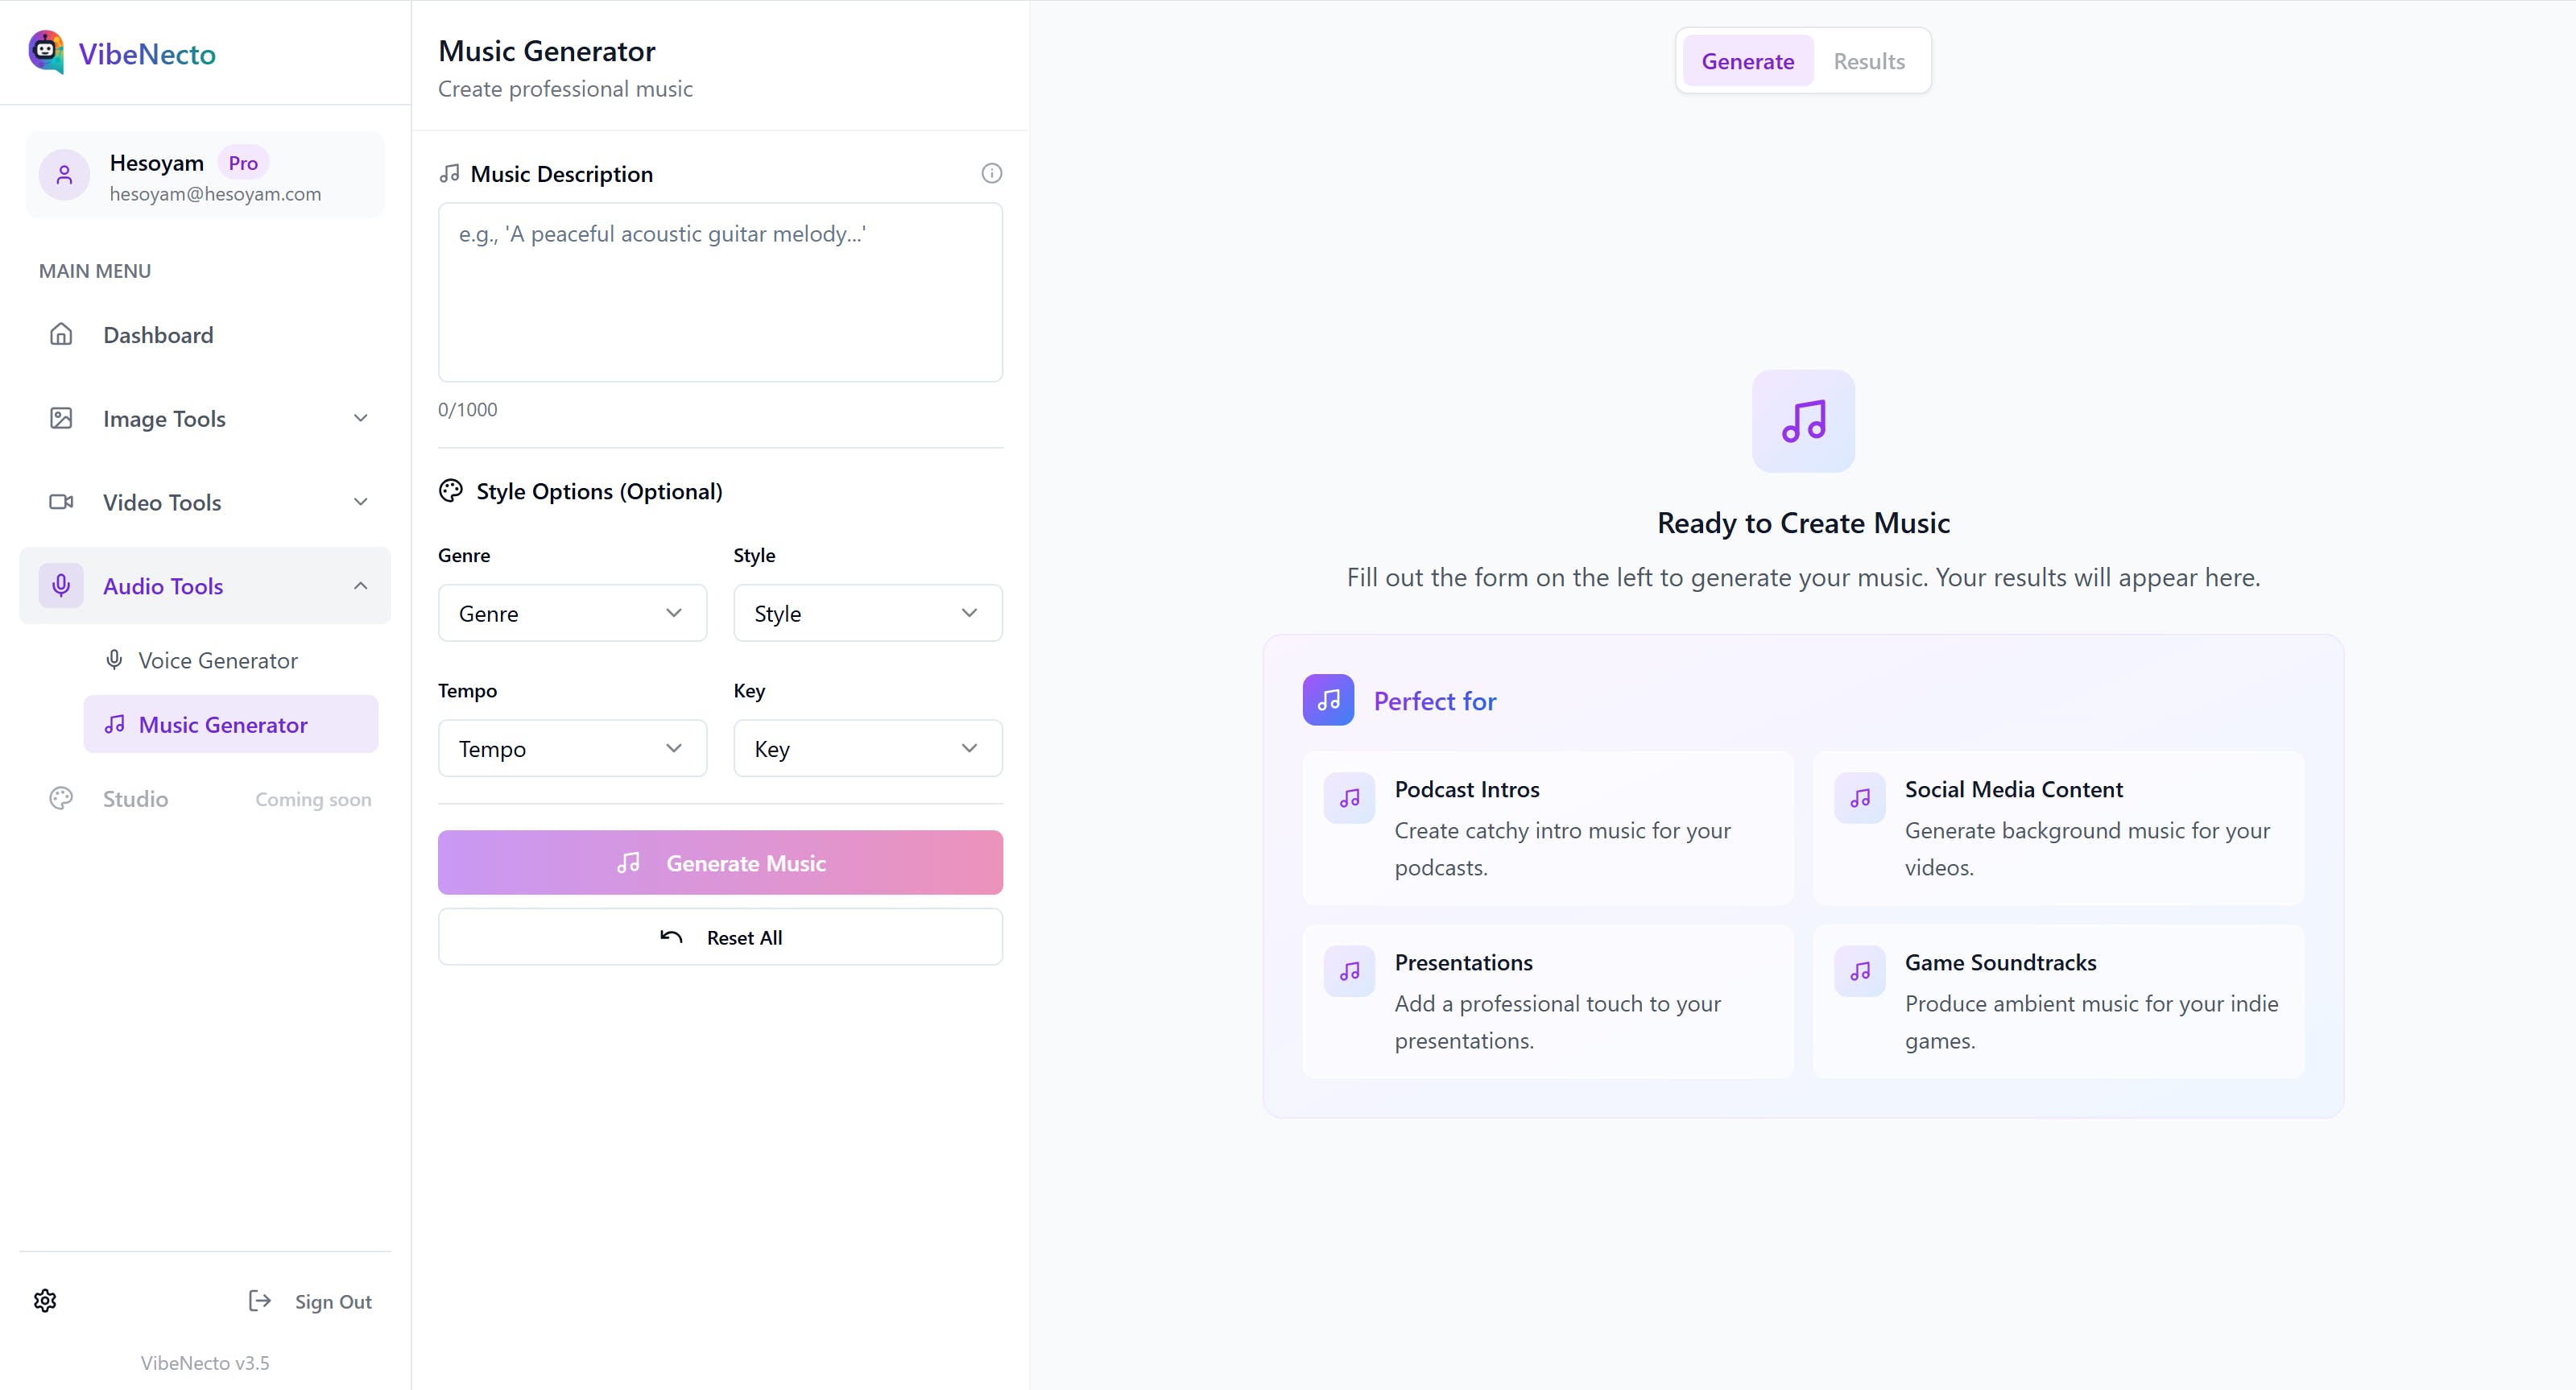Click the Presentations card title
The height and width of the screenshot is (1390, 2576).
click(1463, 962)
